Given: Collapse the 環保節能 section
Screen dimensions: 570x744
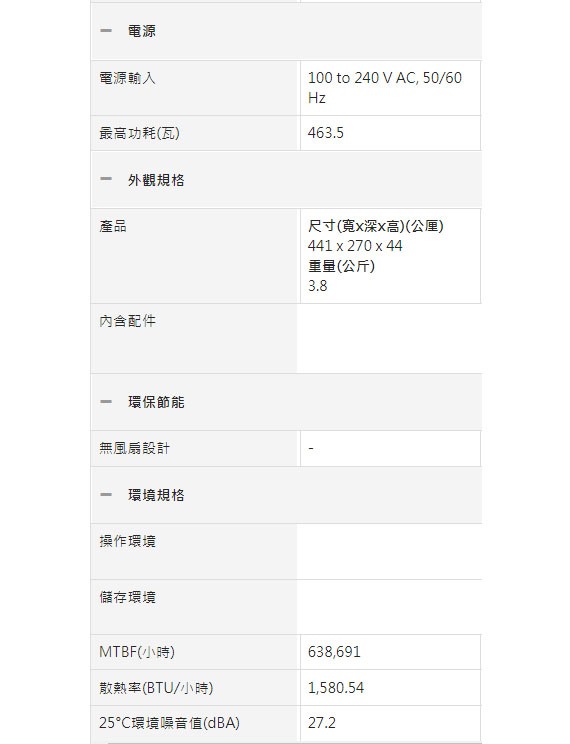Looking at the screenshot, I should [286, 402].
